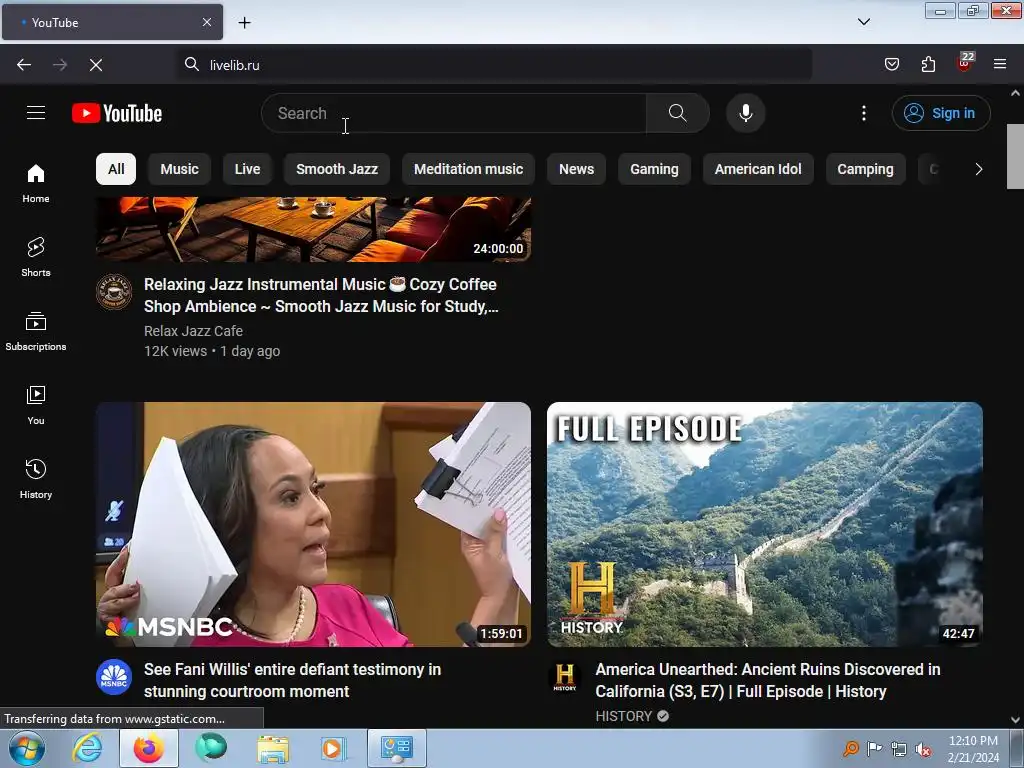This screenshot has width=1024, height=768.
Task: Open Subscriptions in the sidebar
Action: (x=36, y=331)
